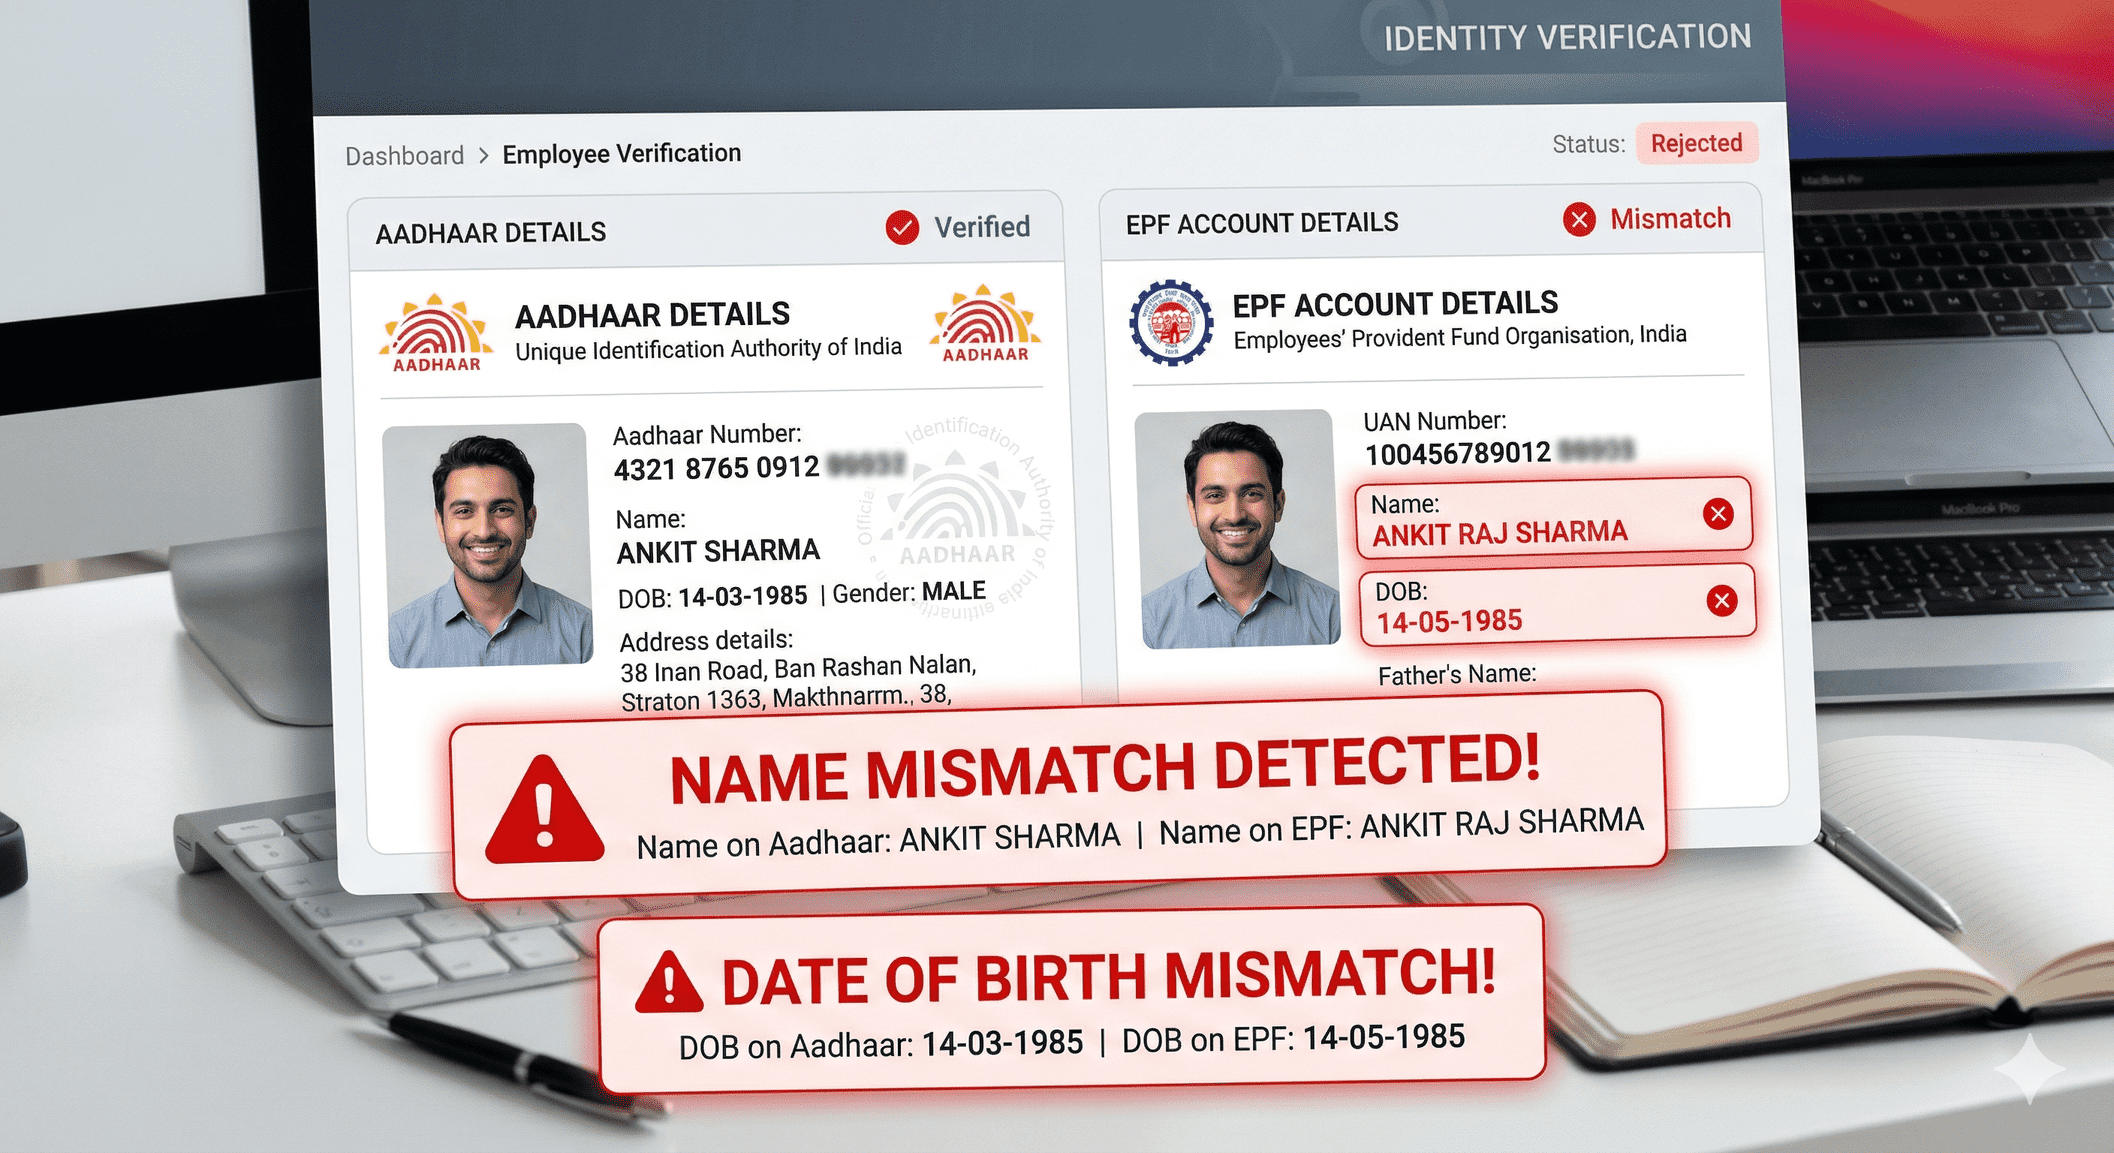Click the error cross in the EPF DOB field
The width and height of the screenshot is (2114, 1153).
[1721, 601]
